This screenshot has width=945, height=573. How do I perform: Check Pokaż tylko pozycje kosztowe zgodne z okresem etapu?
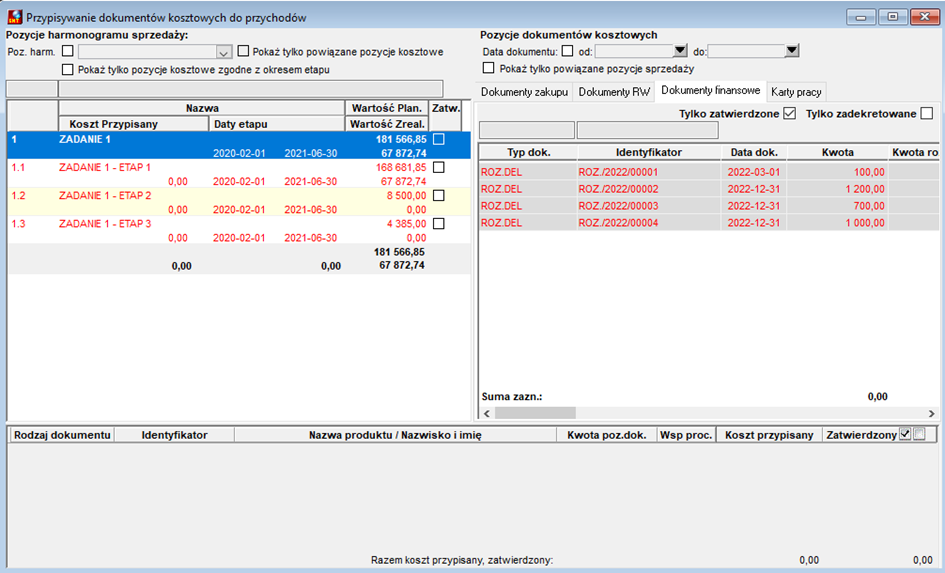pyautogui.click(x=68, y=69)
